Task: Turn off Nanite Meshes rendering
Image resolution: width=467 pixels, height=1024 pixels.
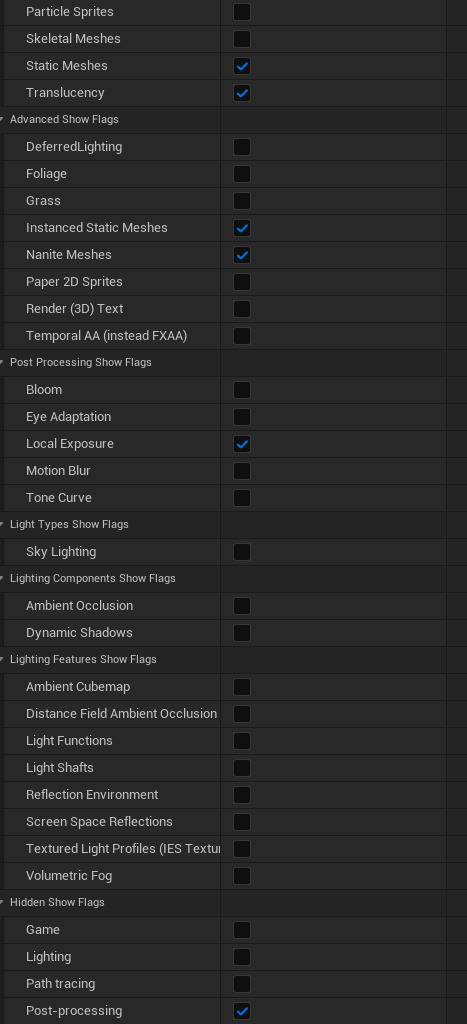Action: click(242, 255)
